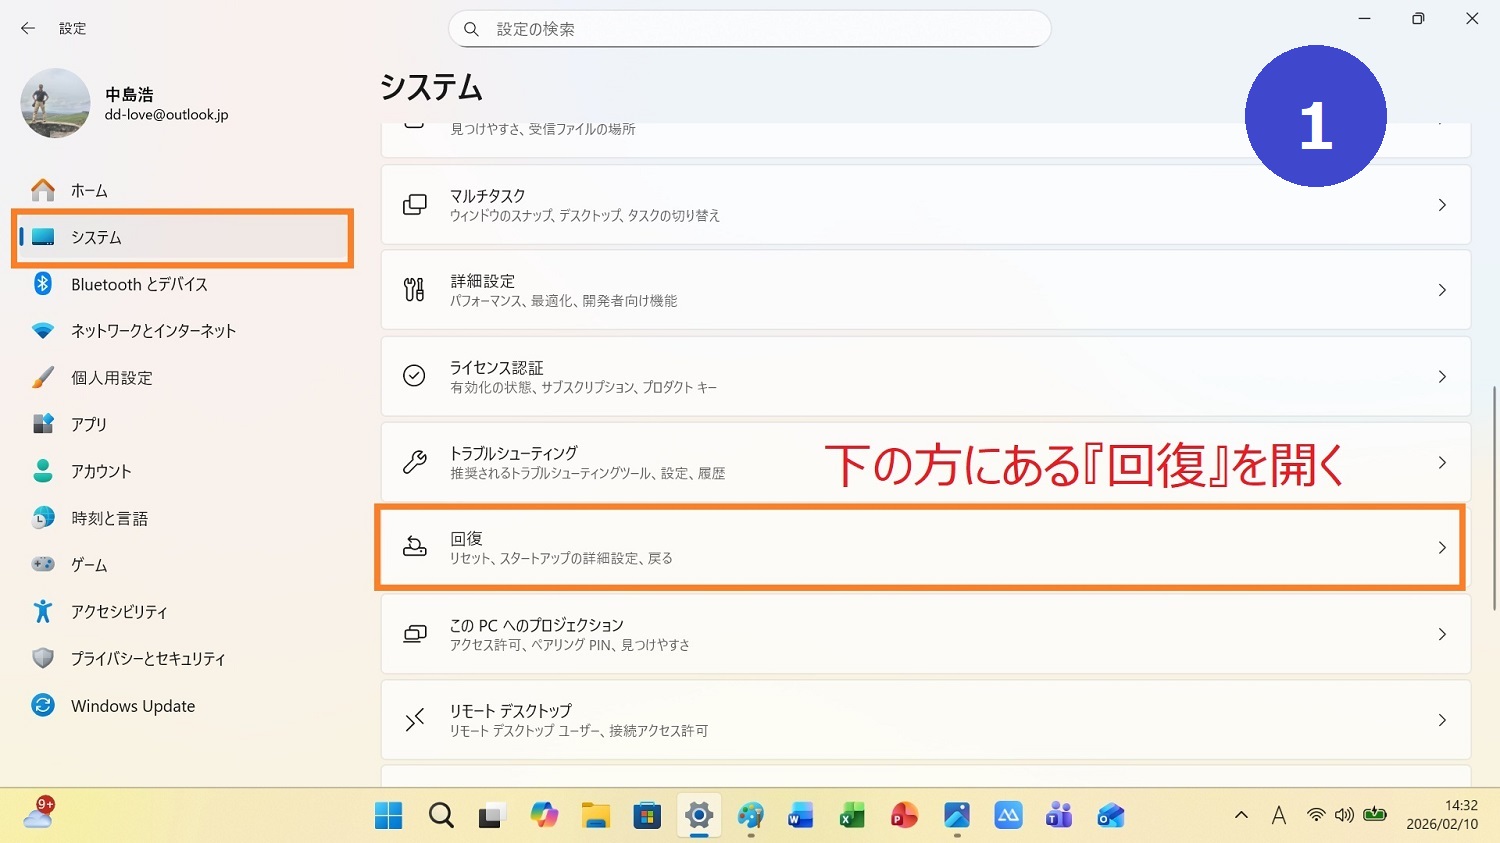Click the ライセンス認証 checkmark icon
The height and width of the screenshot is (843, 1500).
pyautogui.click(x=414, y=376)
